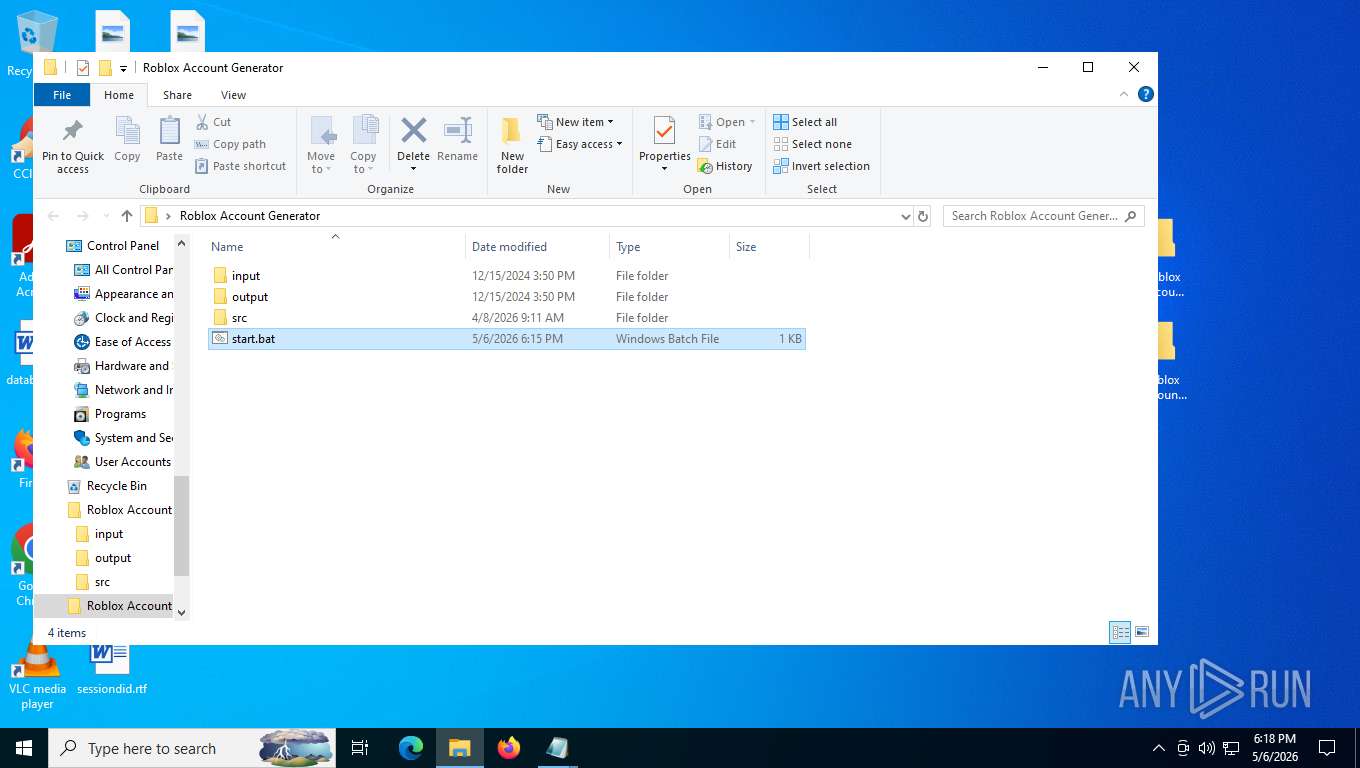Switch to large icons view layout
The image size is (1360, 768).
tap(1142, 632)
